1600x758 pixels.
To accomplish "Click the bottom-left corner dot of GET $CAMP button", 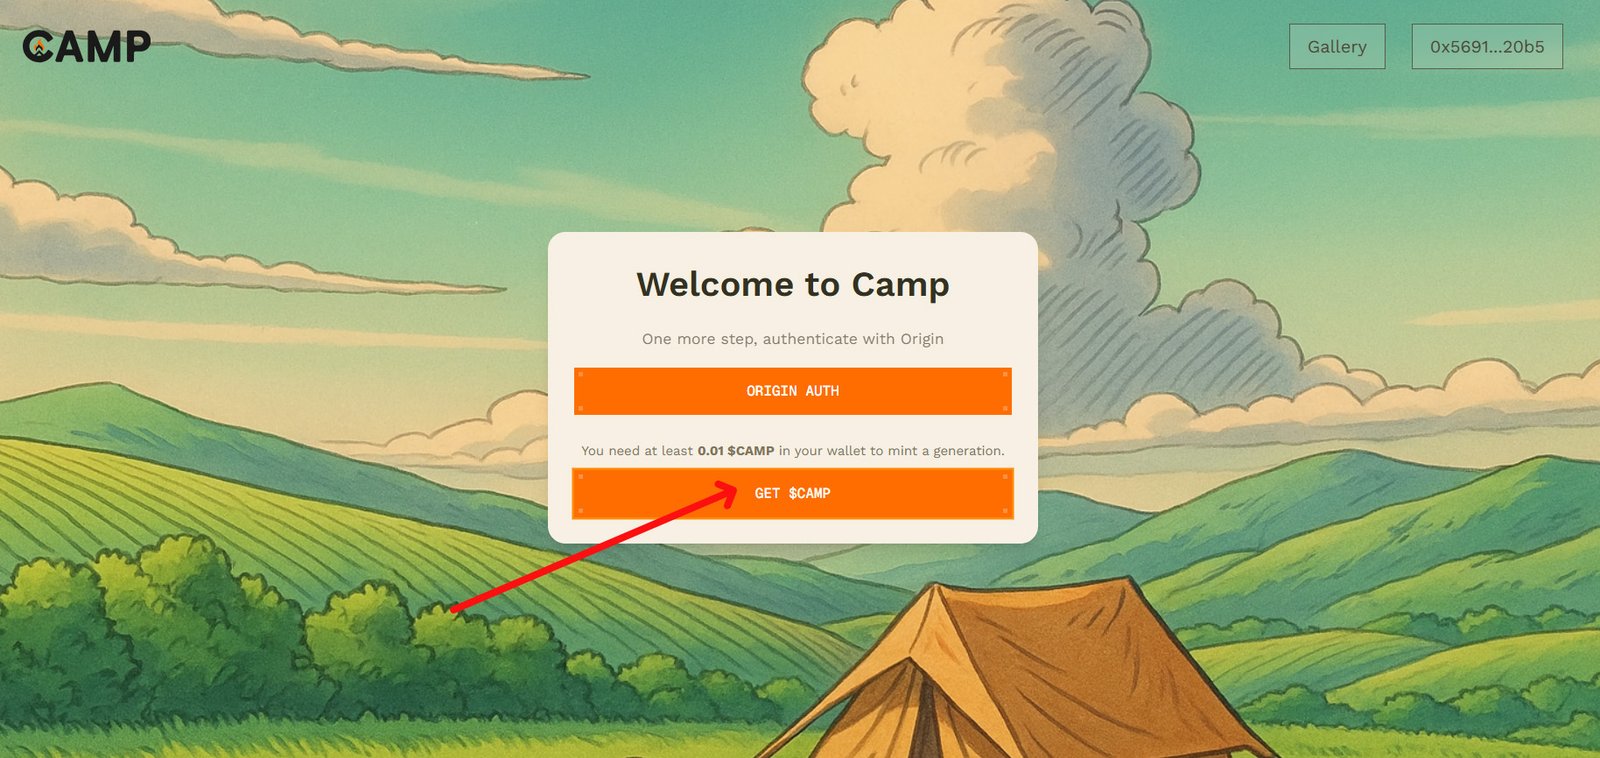I will pos(581,511).
